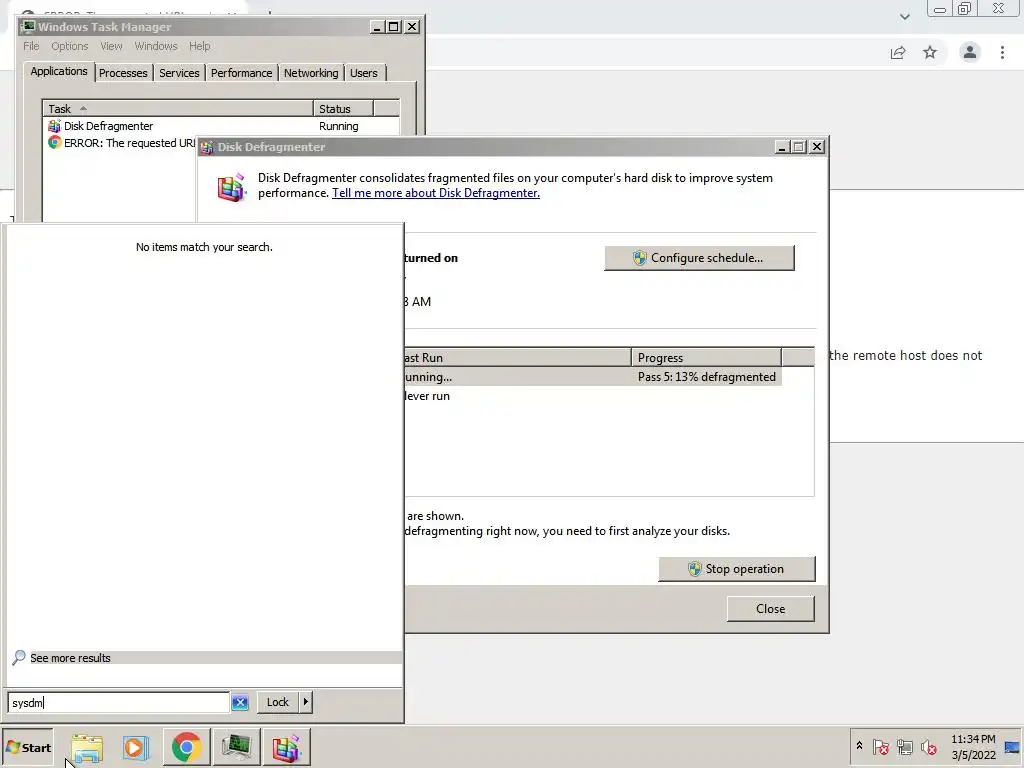The width and height of the screenshot is (1024, 768).
Task: Bookmark this page with the star icon
Action: tap(930, 52)
